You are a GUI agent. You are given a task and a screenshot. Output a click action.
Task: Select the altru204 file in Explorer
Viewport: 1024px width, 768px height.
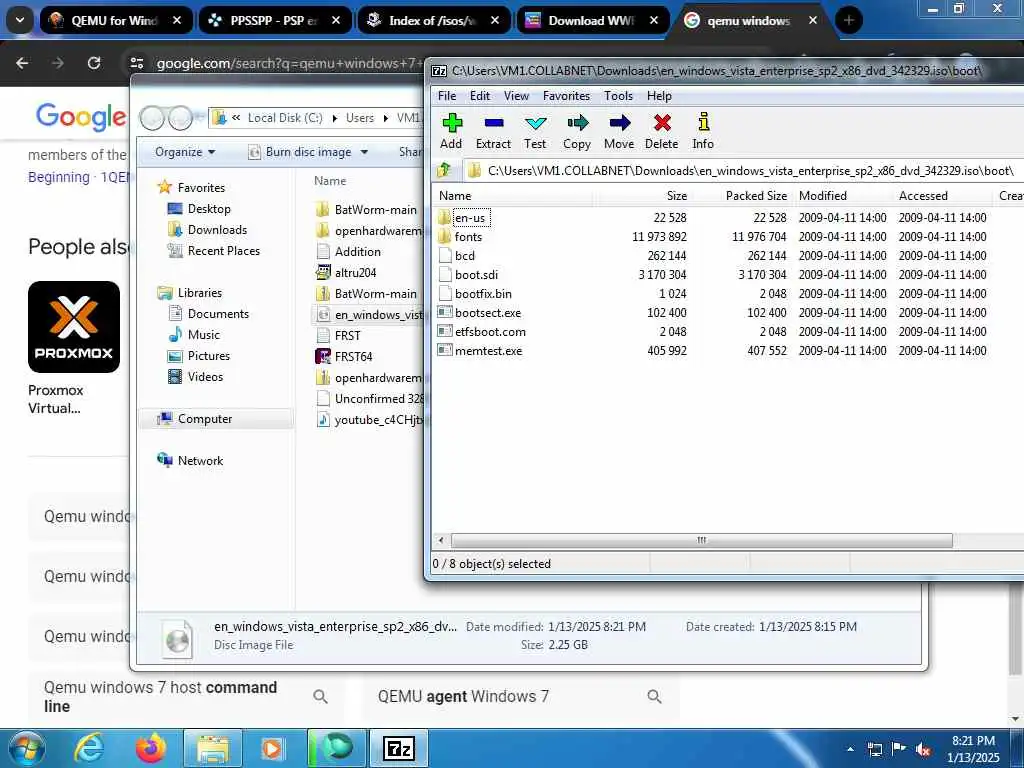[355, 272]
